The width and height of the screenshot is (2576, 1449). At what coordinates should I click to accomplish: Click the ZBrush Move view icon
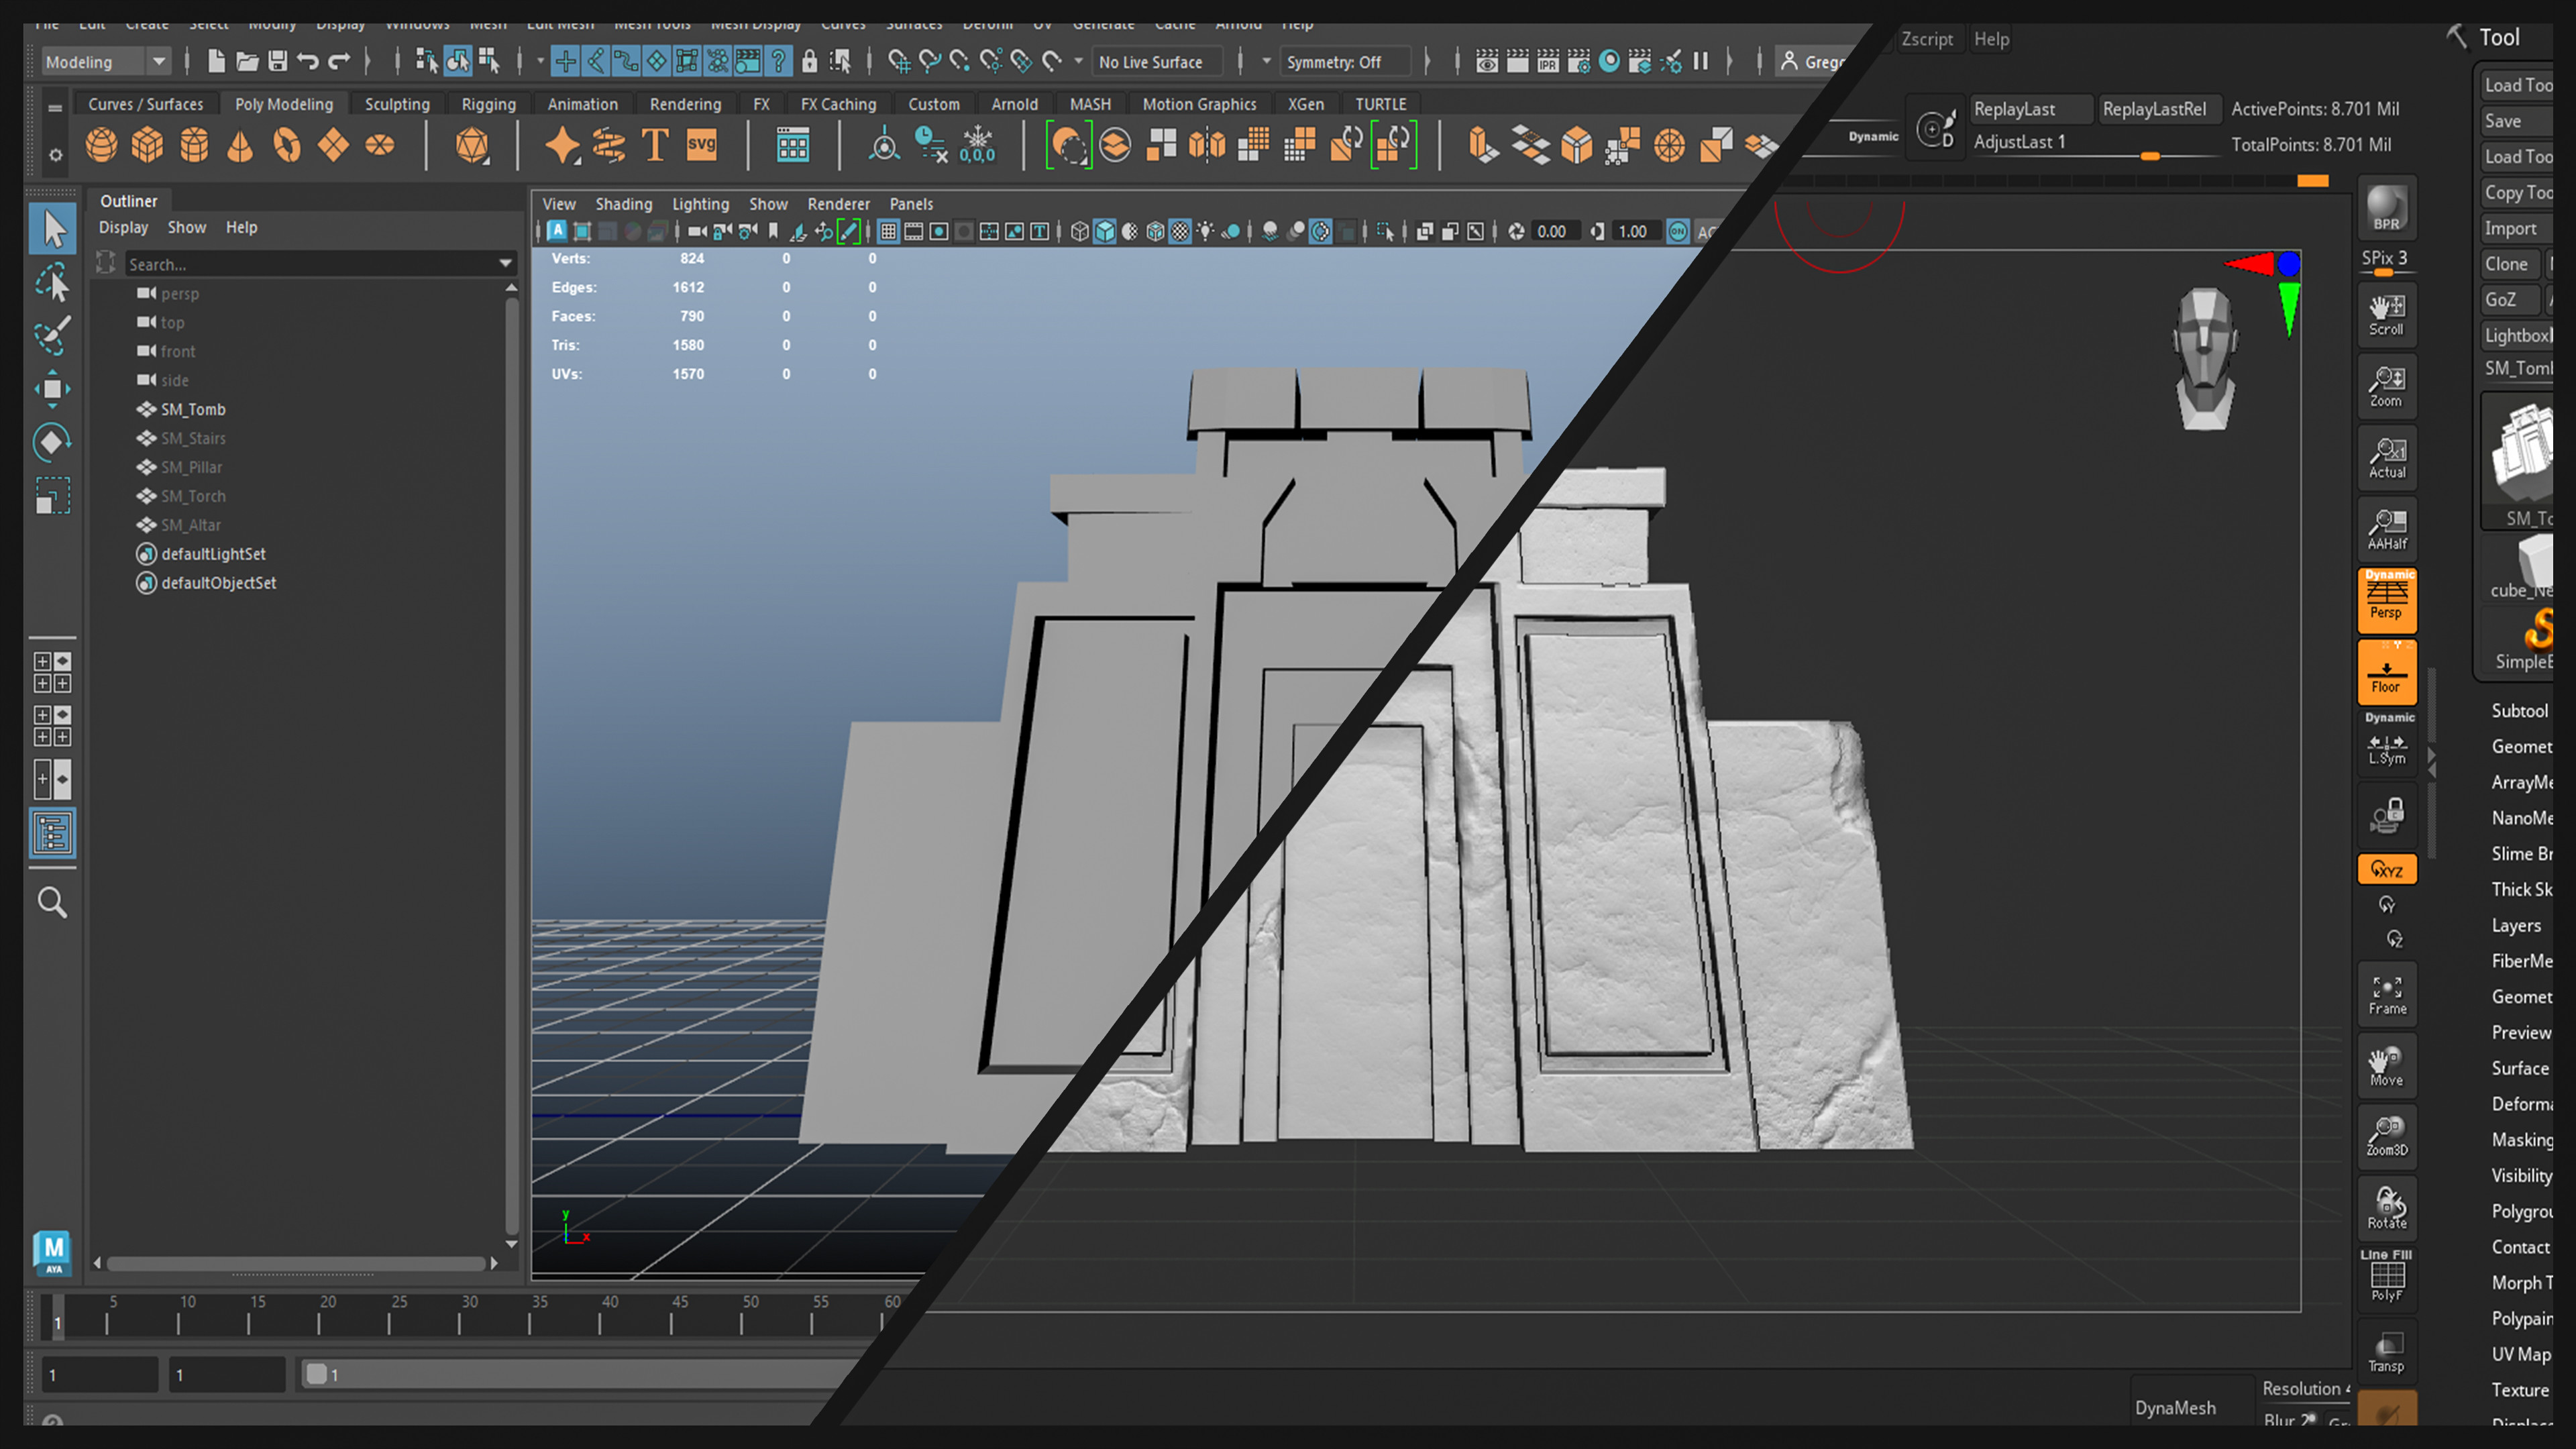coord(2387,1066)
